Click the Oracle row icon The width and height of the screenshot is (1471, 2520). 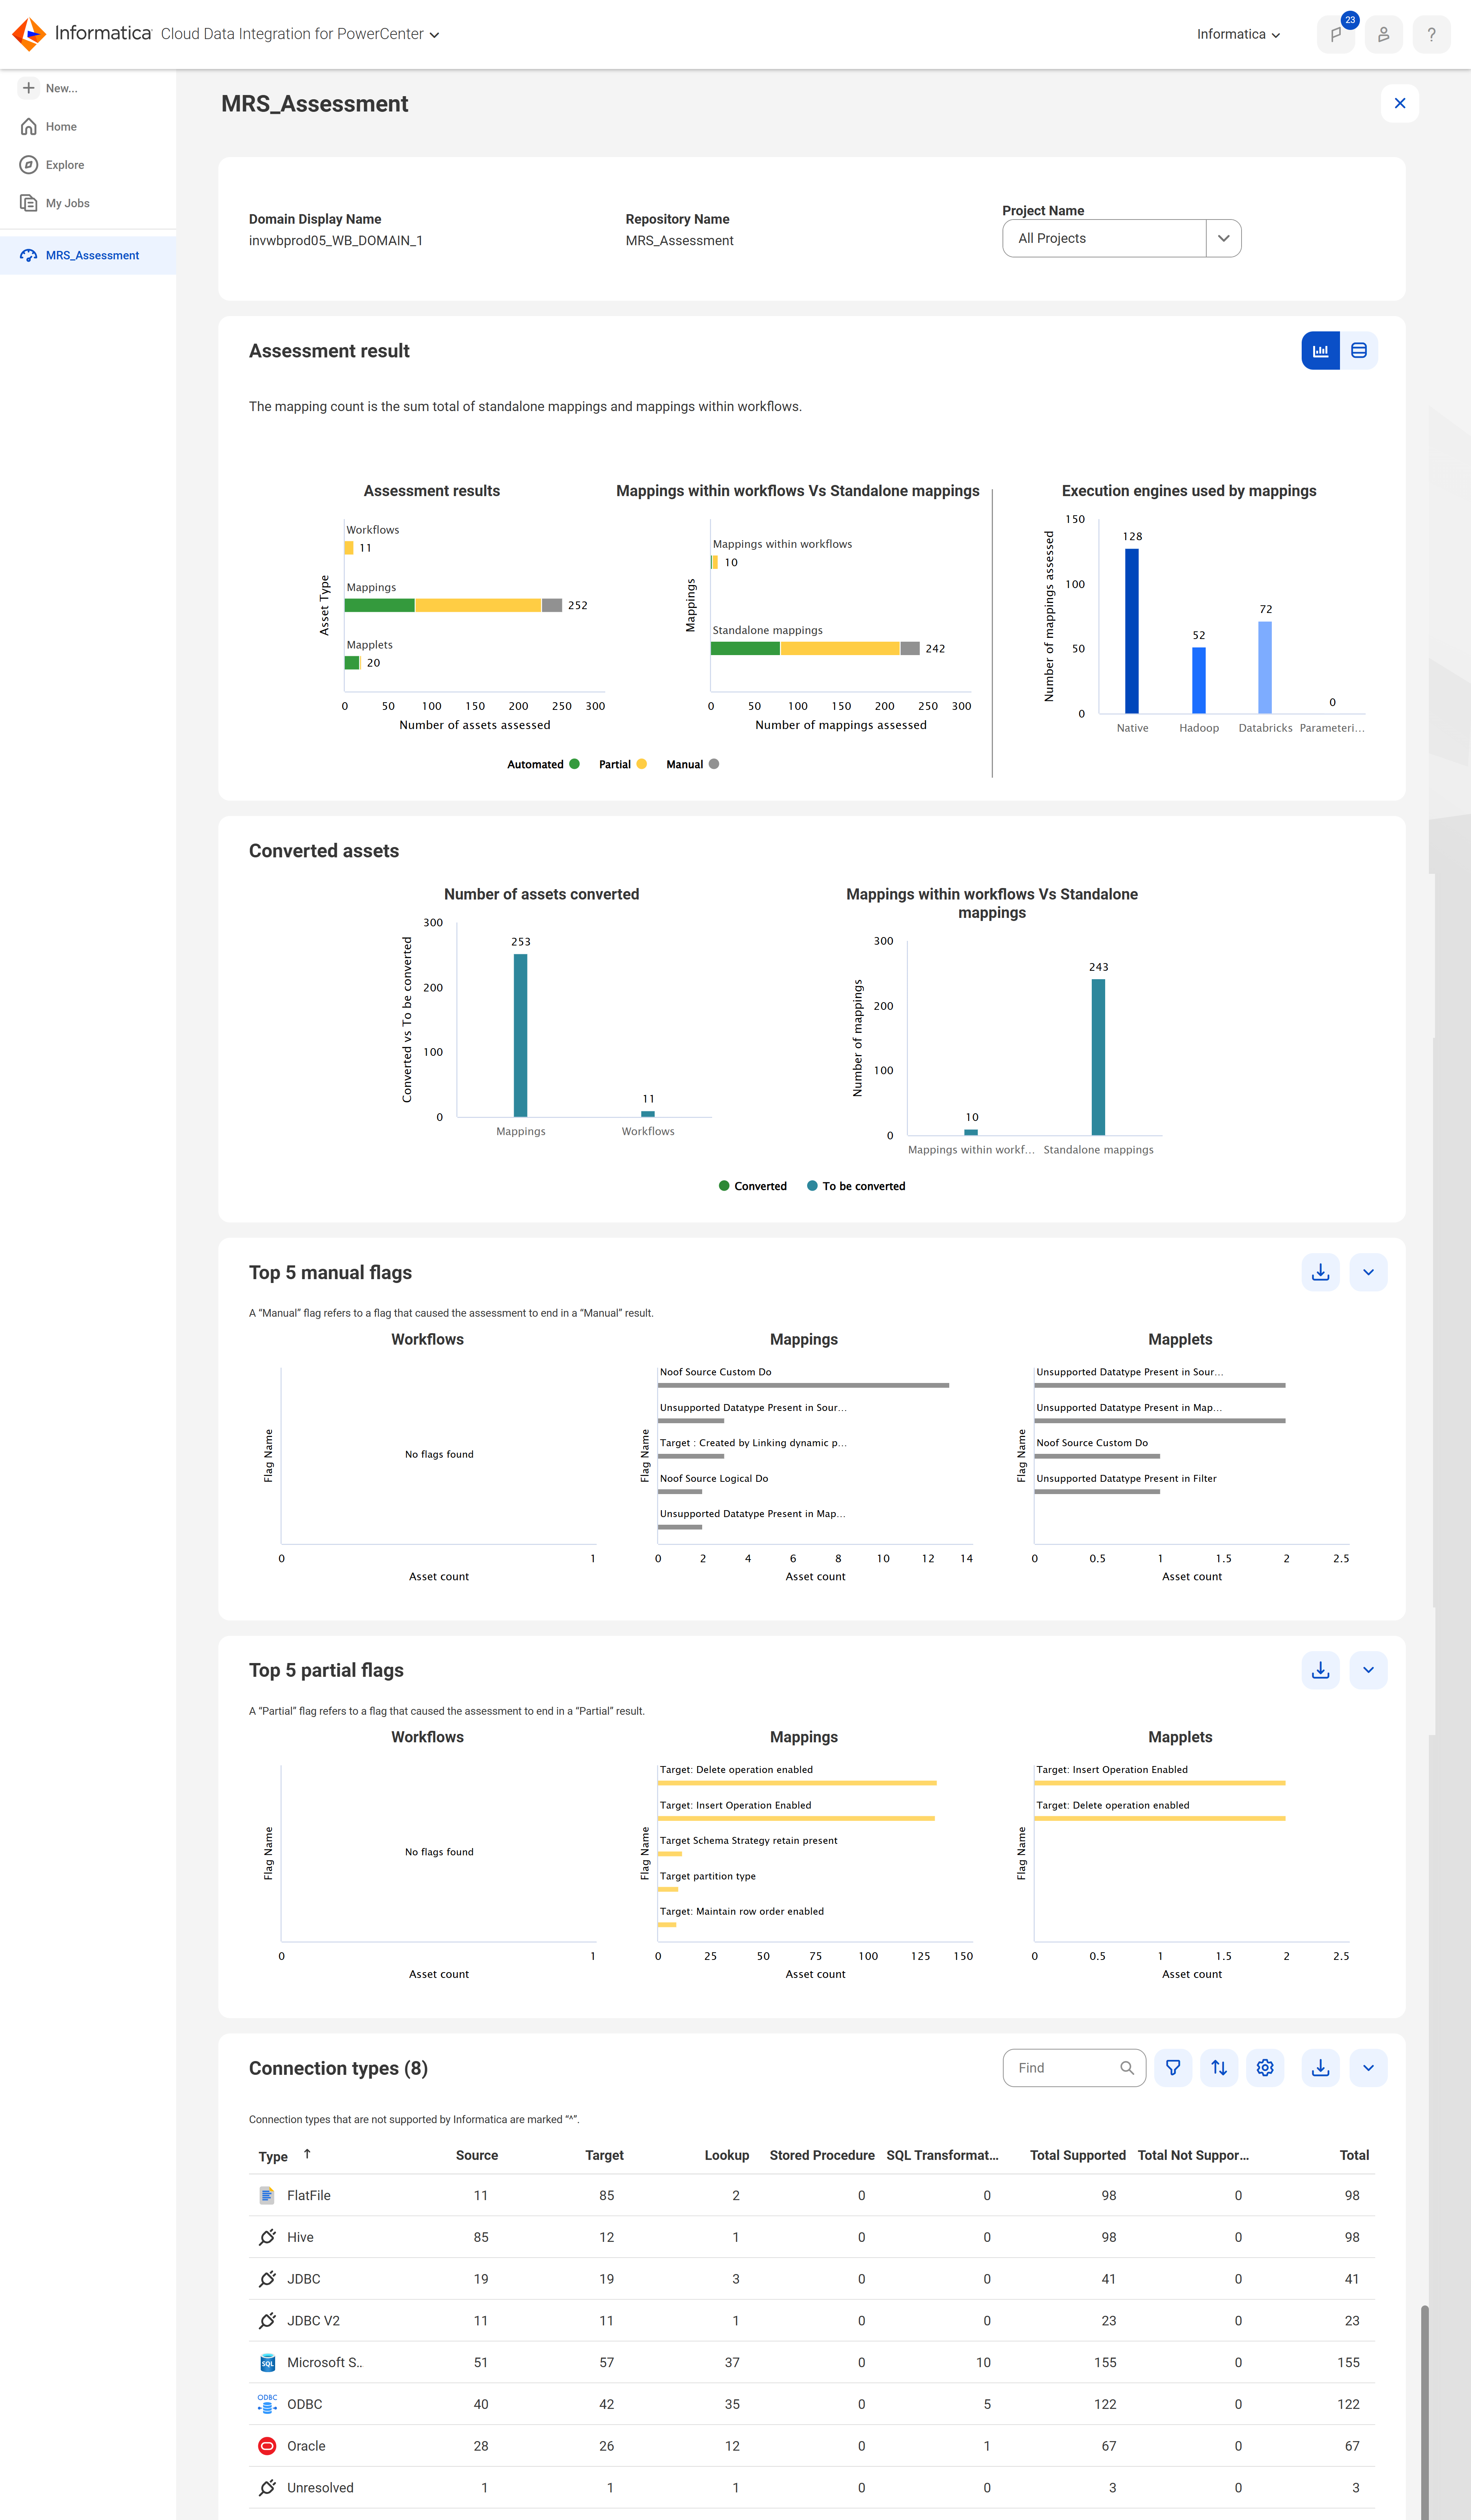pos(267,2446)
